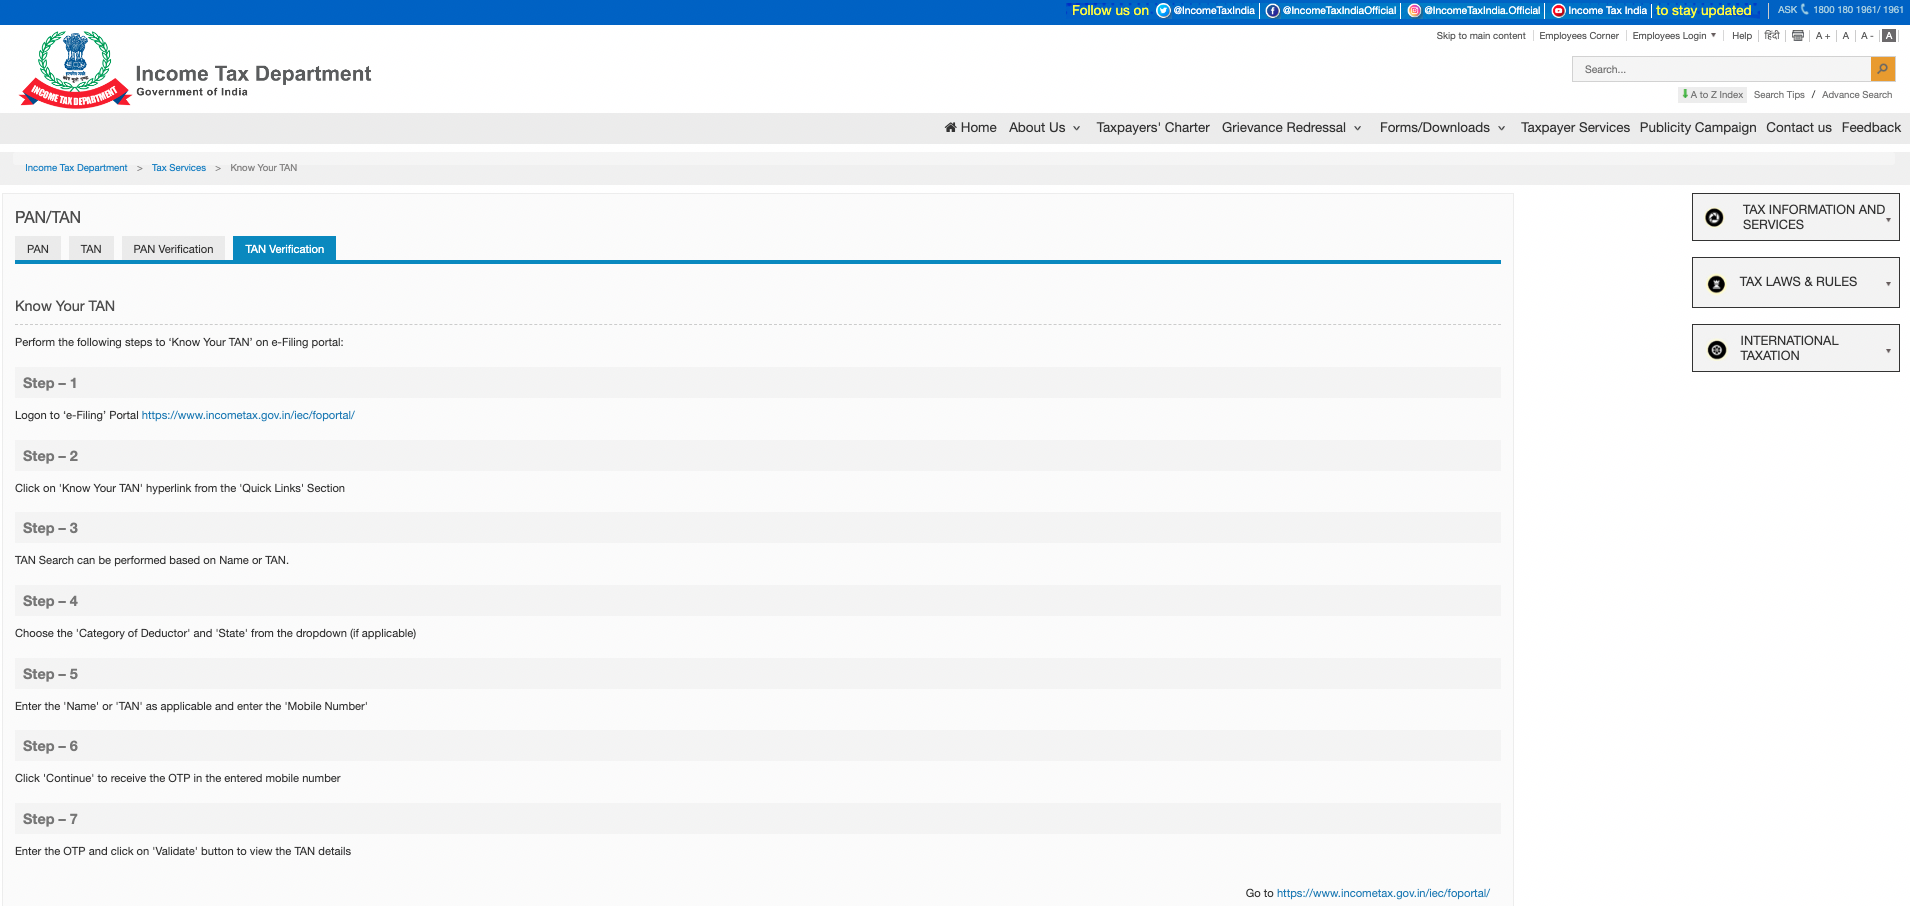Open Taxpayers' Charter menu item
This screenshot has width=1910, height=906.
(1153, 128)
